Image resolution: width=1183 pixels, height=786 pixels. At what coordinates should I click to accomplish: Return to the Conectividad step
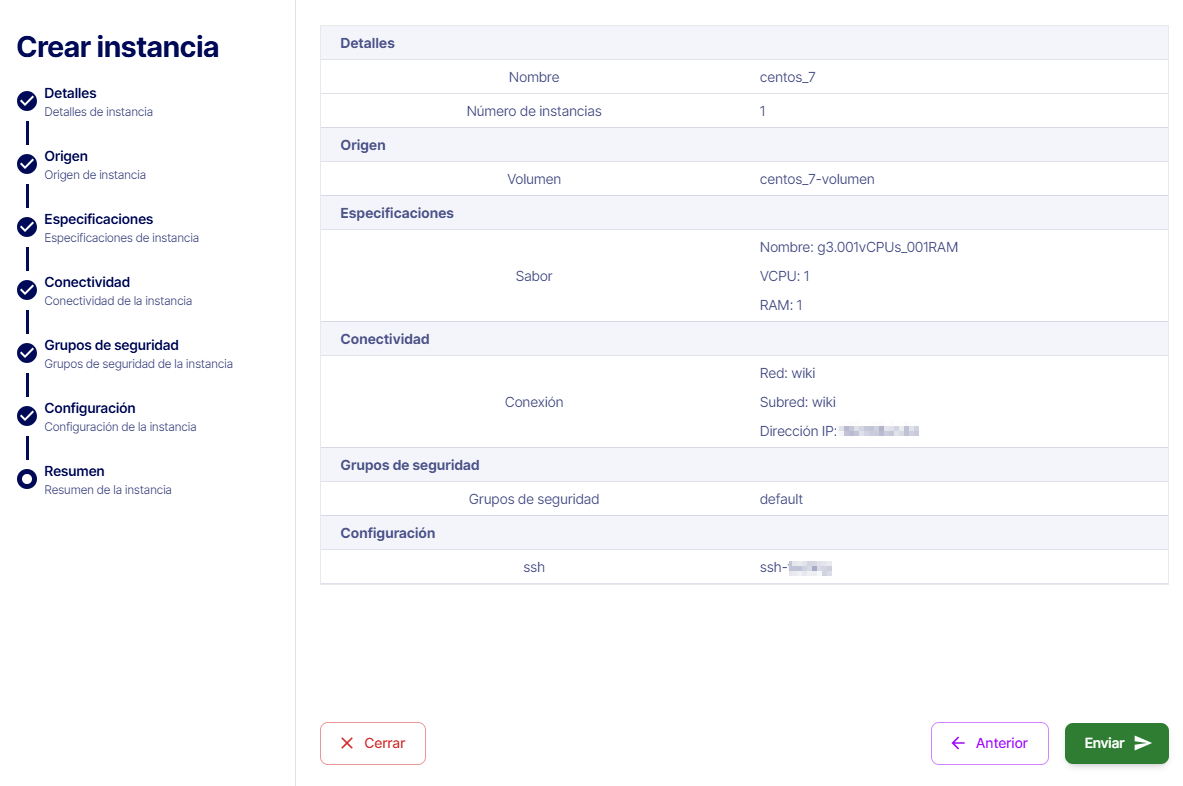(87, 282)
